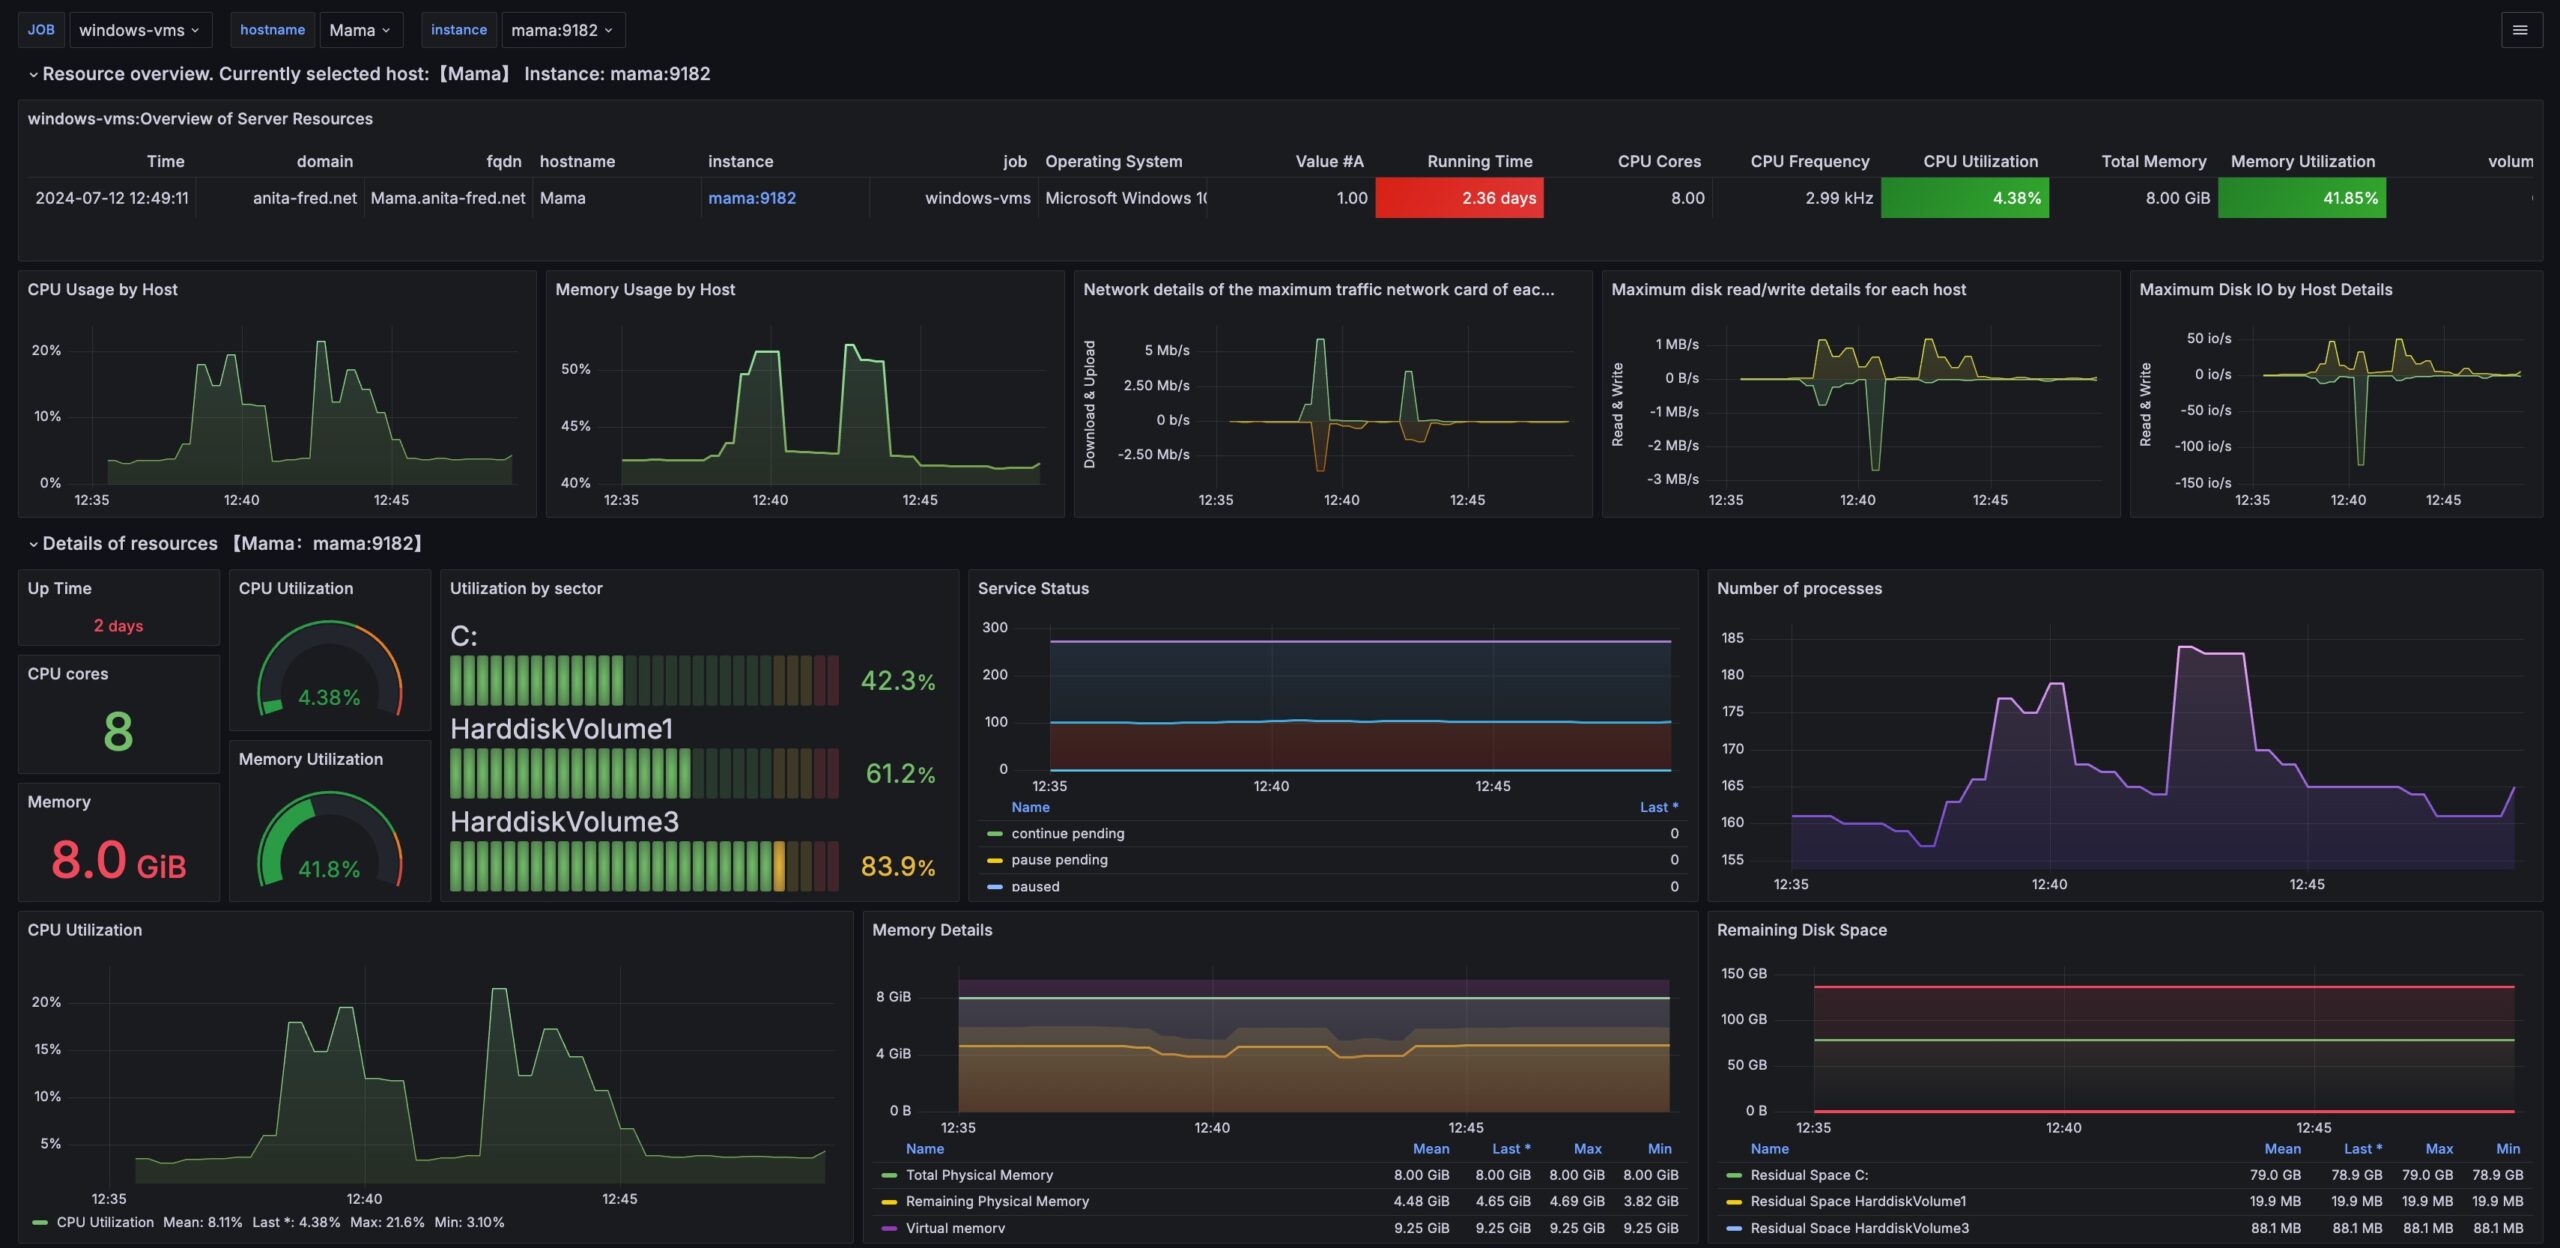Sort Memory Details legend by Mean
Viewport: 2560px width, 1248px height.
1430,1149
